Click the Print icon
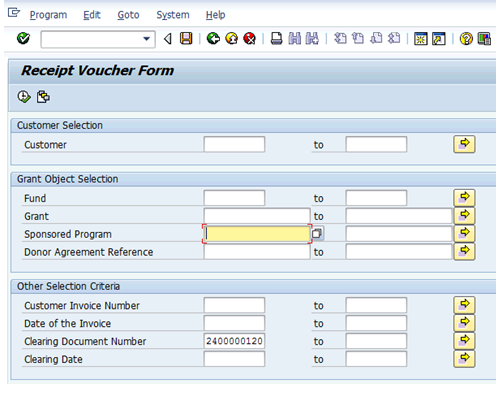The image size is (496, 398). (276, 39)
